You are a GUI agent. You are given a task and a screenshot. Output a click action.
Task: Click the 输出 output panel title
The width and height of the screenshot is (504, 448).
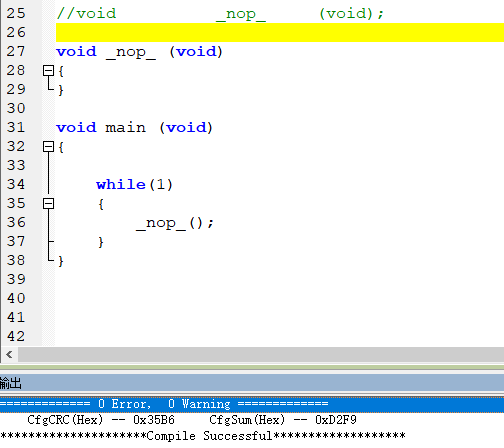(x=11, y=383)
